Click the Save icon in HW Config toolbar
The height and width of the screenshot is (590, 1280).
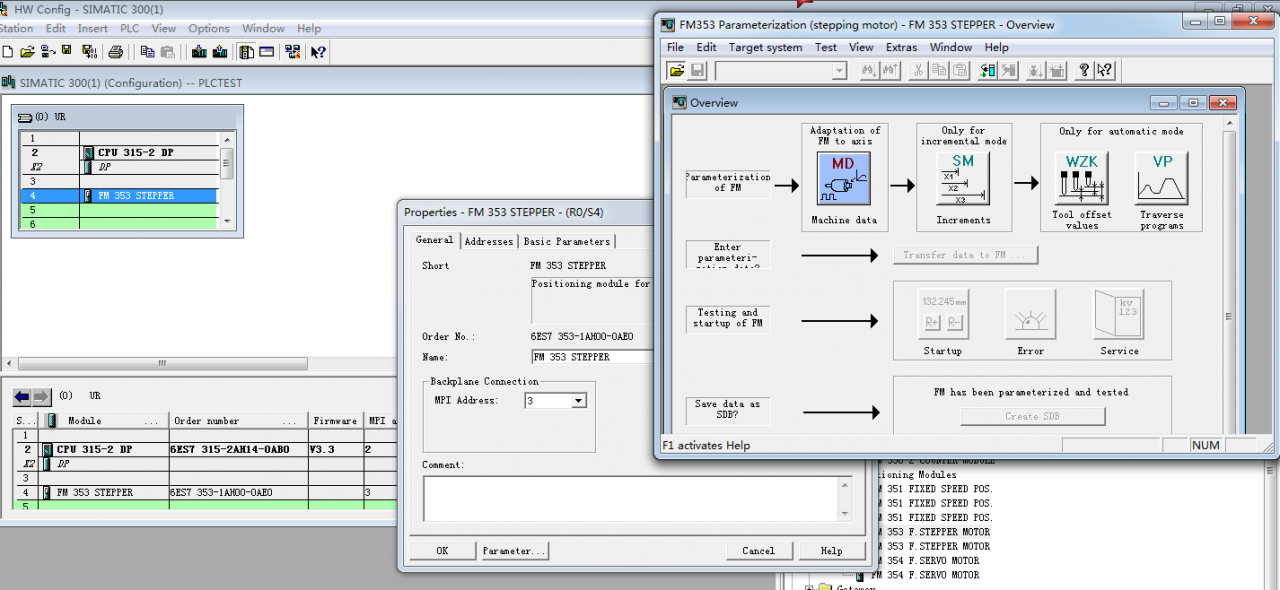66,51
